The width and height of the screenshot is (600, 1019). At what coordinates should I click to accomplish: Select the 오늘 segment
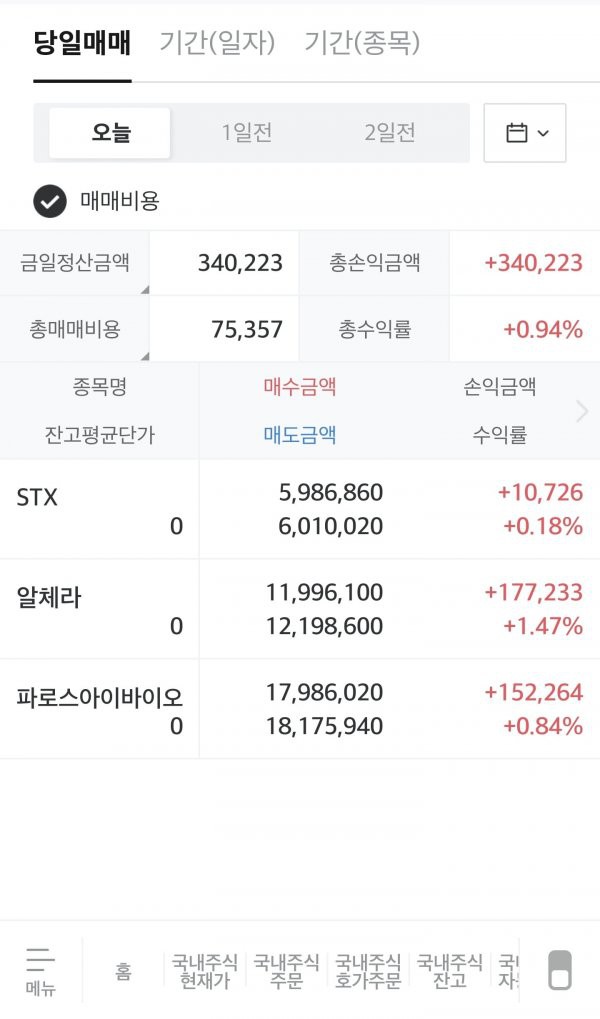point(110,133)
